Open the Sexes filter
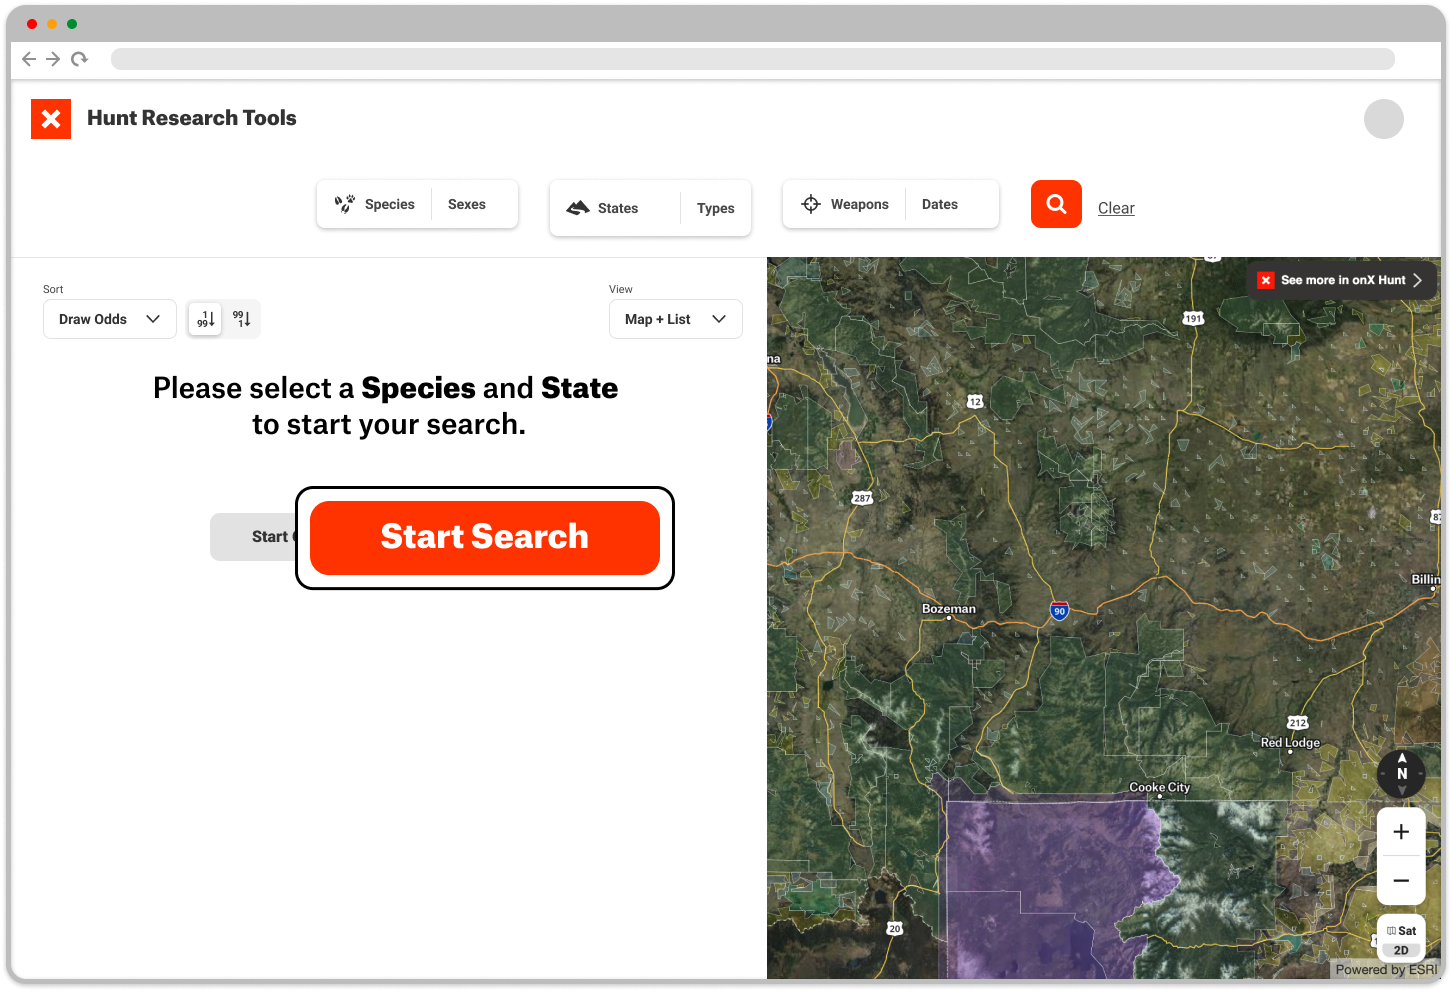 pos(467,204)
